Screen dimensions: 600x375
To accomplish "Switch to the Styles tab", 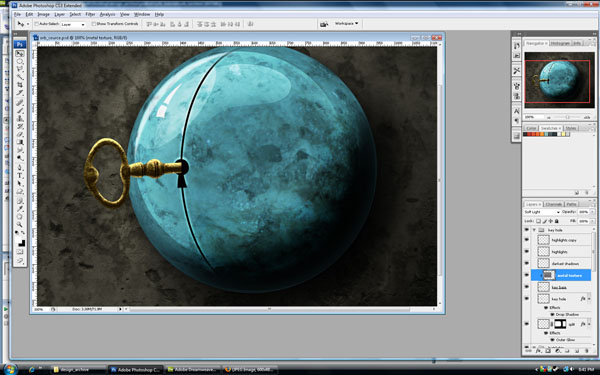I will click(x=571, y=128).
